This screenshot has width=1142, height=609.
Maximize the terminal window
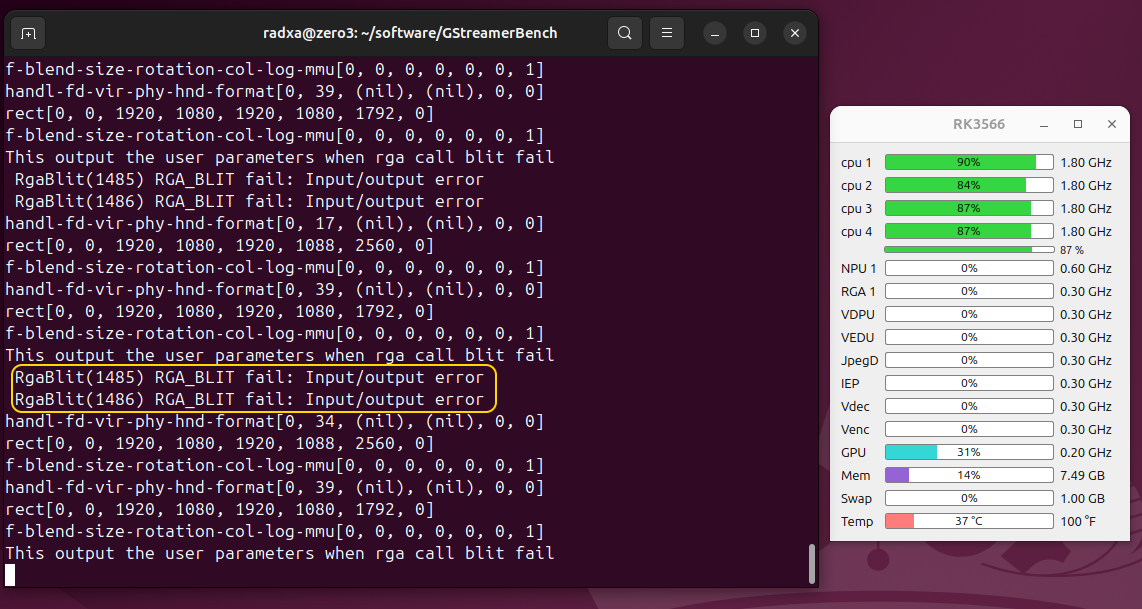755,34
